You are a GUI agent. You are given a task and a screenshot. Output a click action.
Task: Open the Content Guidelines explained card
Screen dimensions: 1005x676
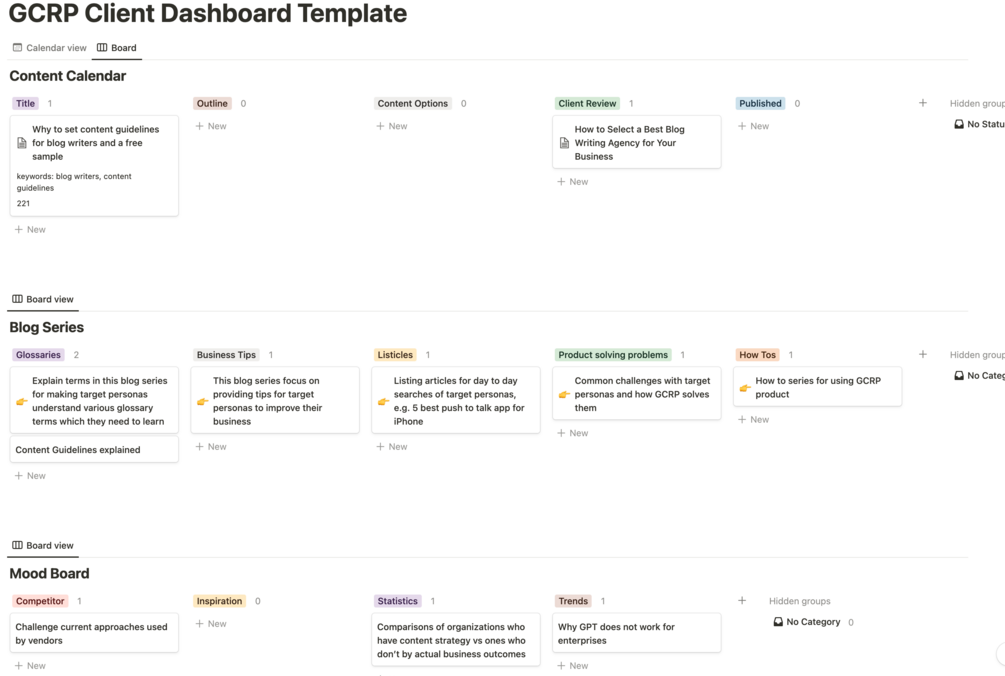click(78, 450)
